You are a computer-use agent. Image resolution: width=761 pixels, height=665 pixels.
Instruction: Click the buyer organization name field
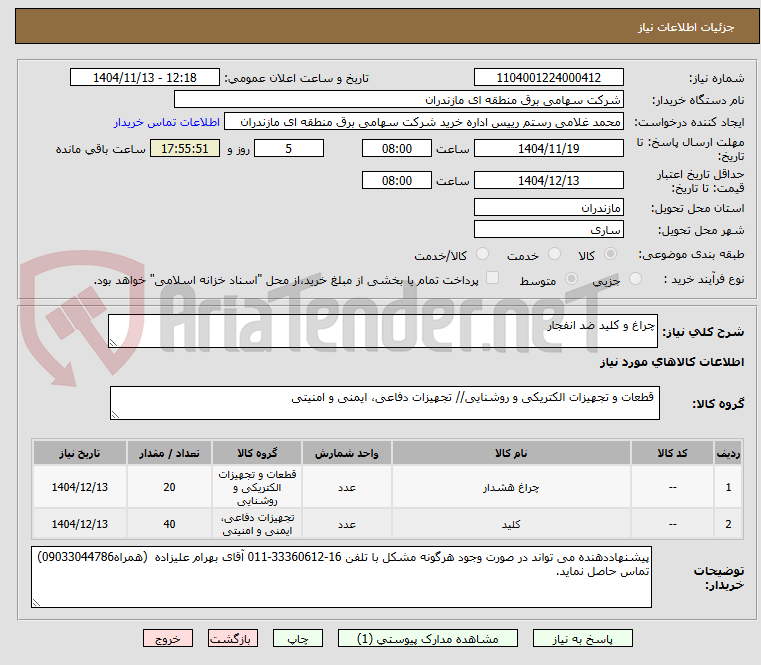click(398, 100)
